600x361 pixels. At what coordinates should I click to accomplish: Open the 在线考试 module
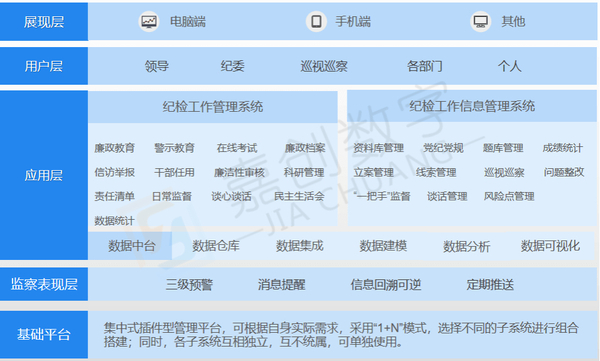[237, 148]
